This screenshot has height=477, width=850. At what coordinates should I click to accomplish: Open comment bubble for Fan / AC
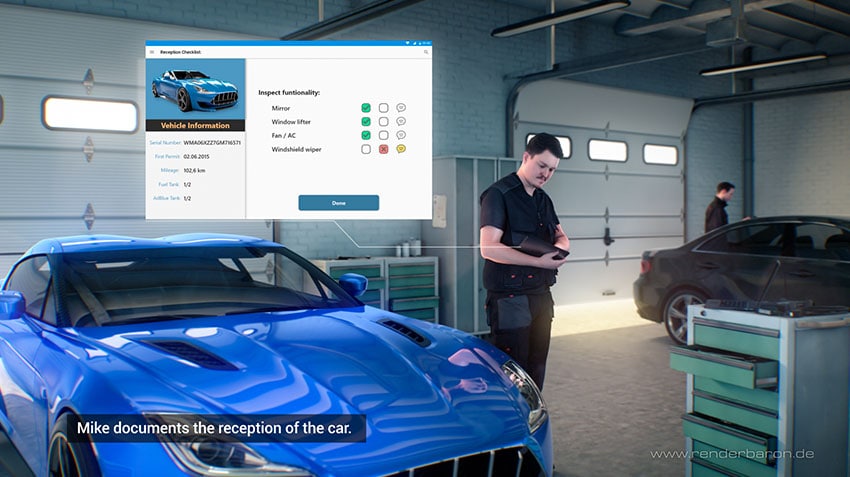point(401,135)
